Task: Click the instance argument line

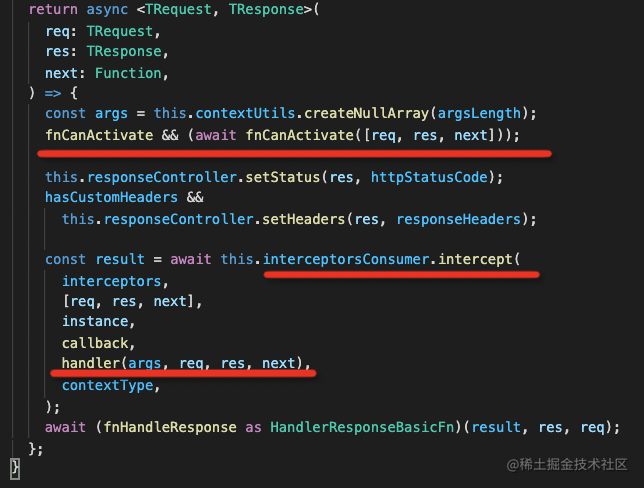Action: pyautogui.click(x=94, y=322)
